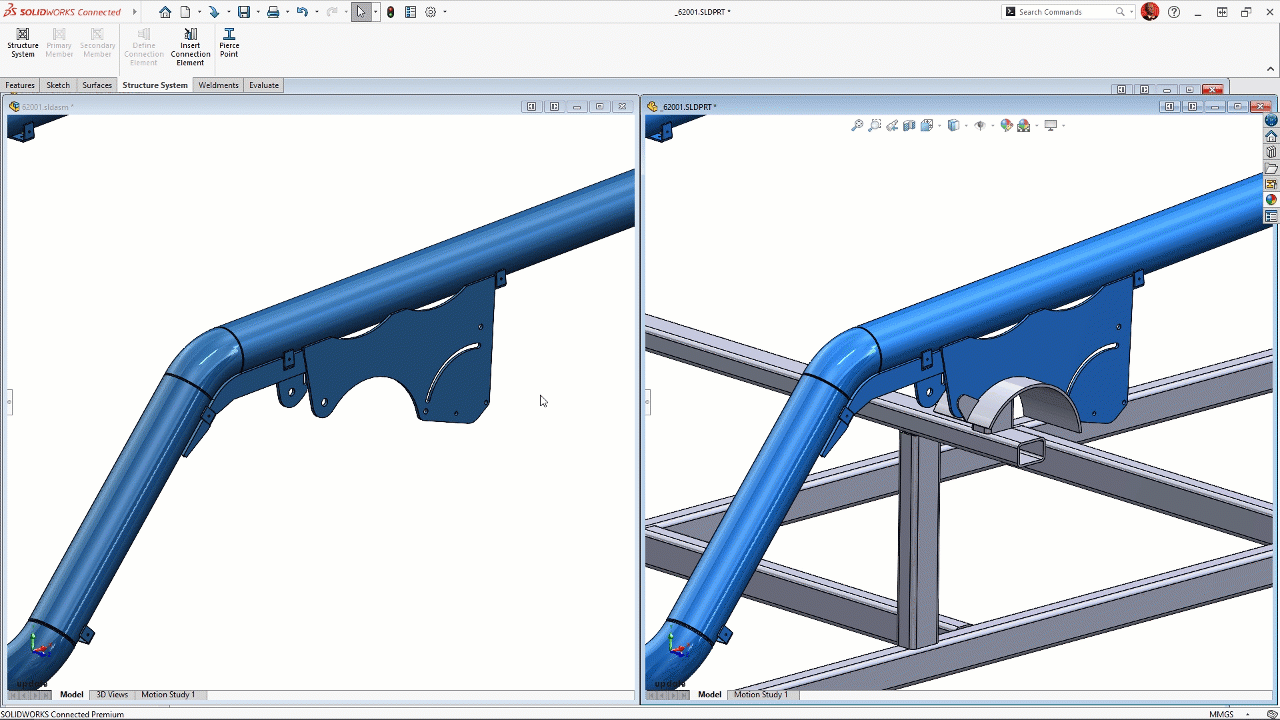Expand the Options gear dropdown arrow
Screen dimensions: 1280x720
pyautogui.click(x=445, y=12)
